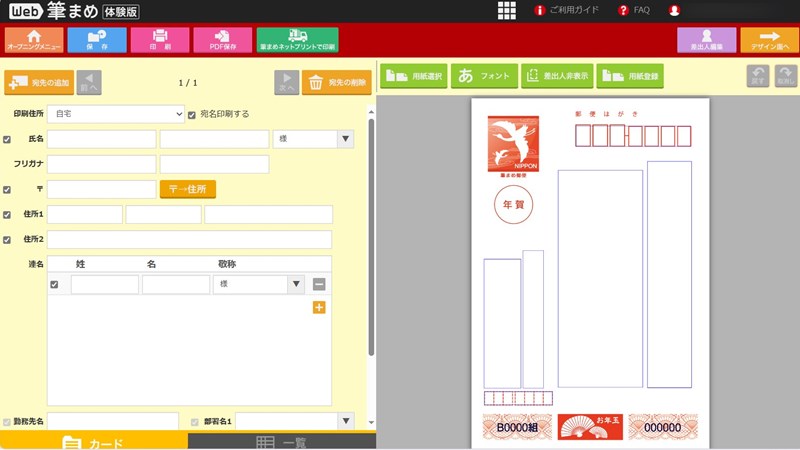
Task: Go to next recipient 次へ
Action: coord(287,82)
